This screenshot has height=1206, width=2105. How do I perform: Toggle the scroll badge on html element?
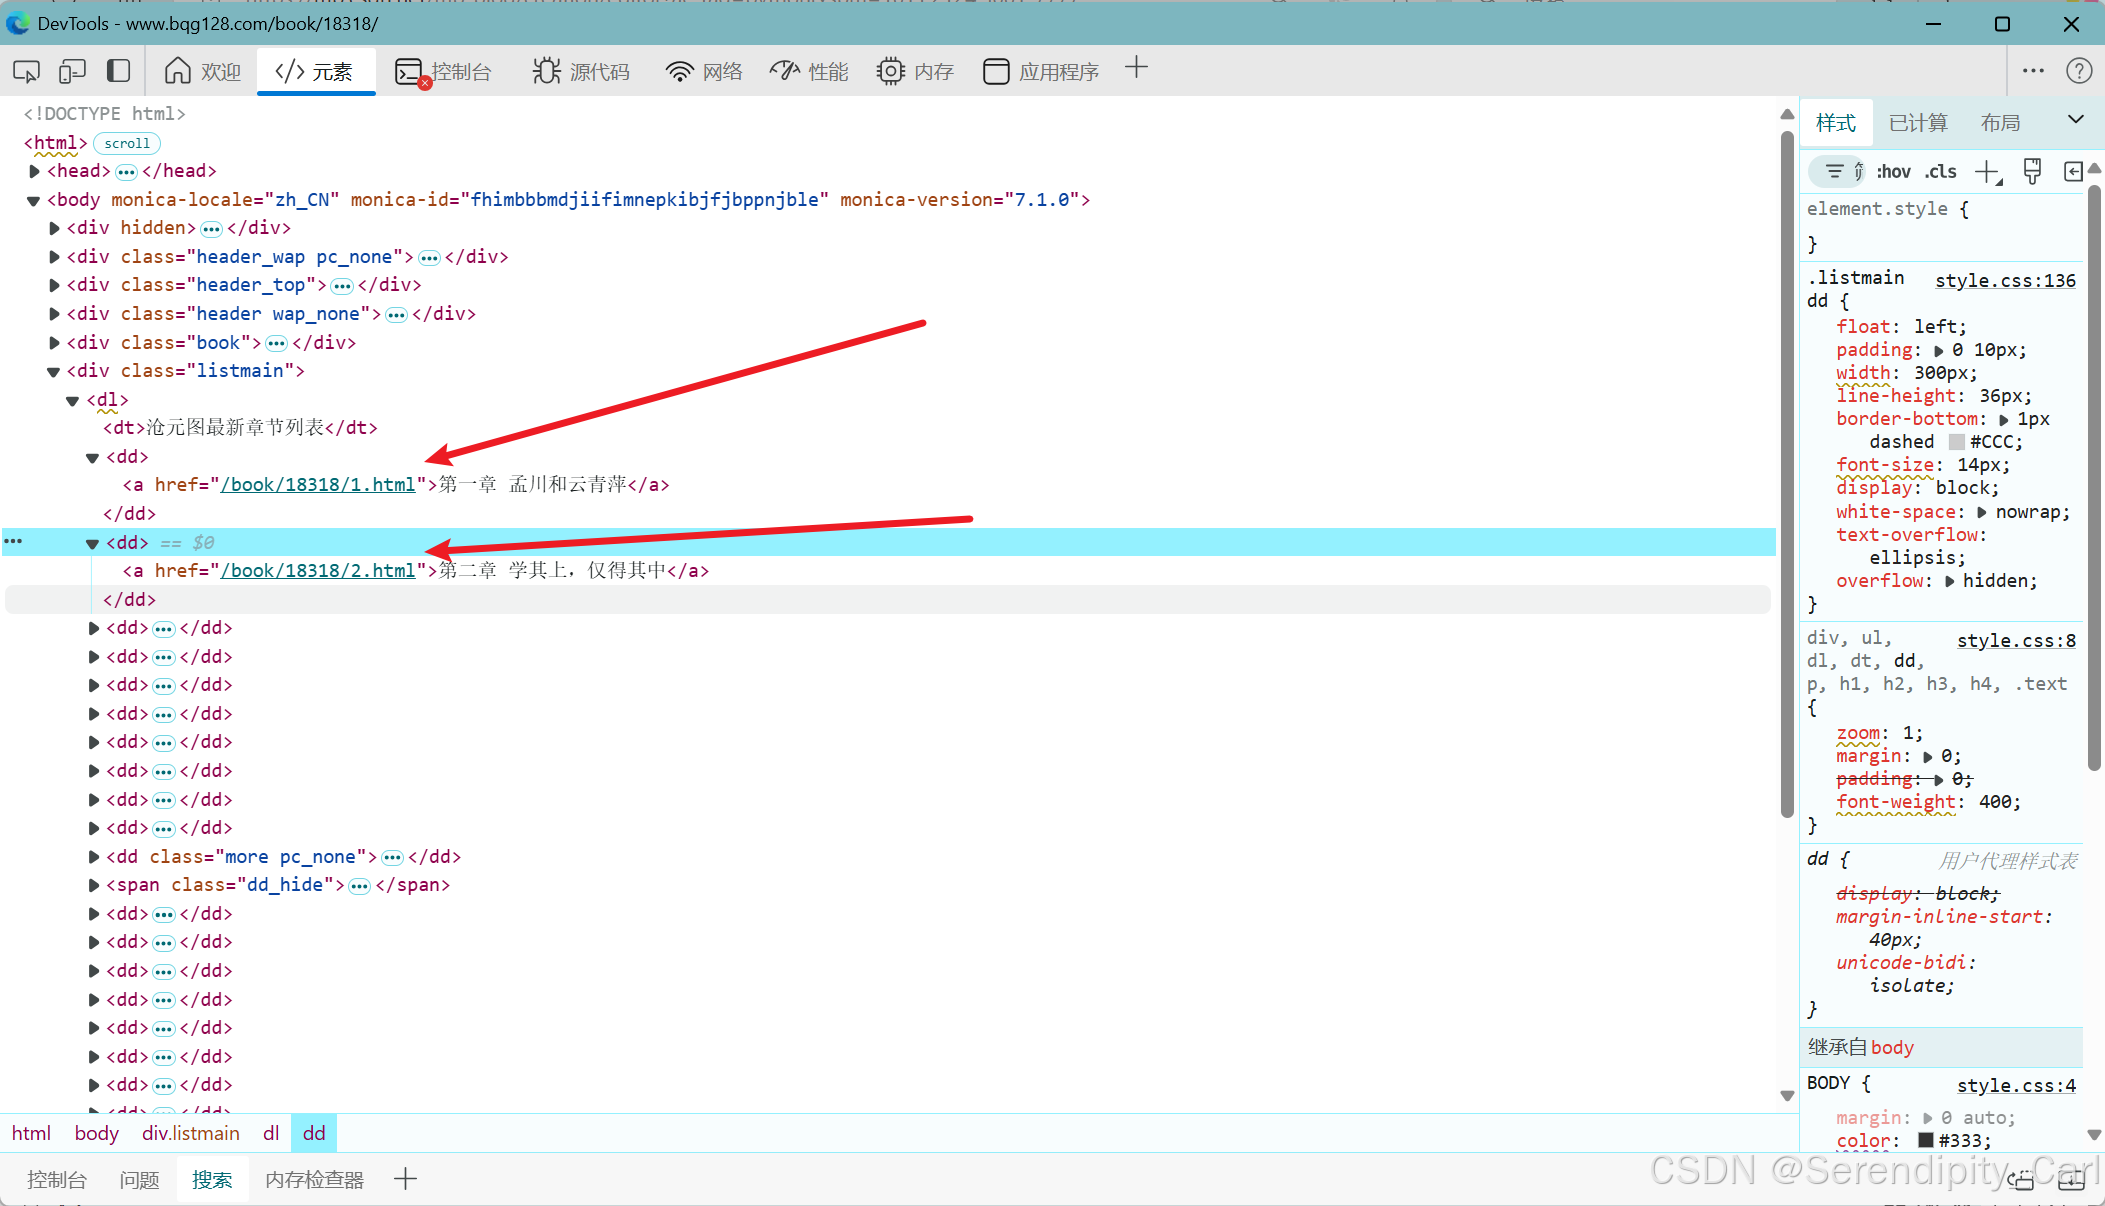(x=127, y=143)
